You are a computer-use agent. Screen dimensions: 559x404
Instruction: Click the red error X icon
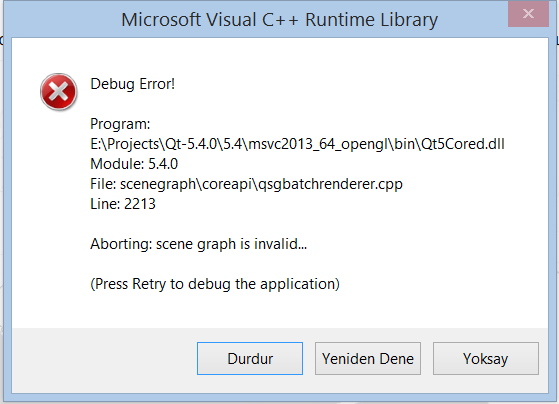point(58,92)
